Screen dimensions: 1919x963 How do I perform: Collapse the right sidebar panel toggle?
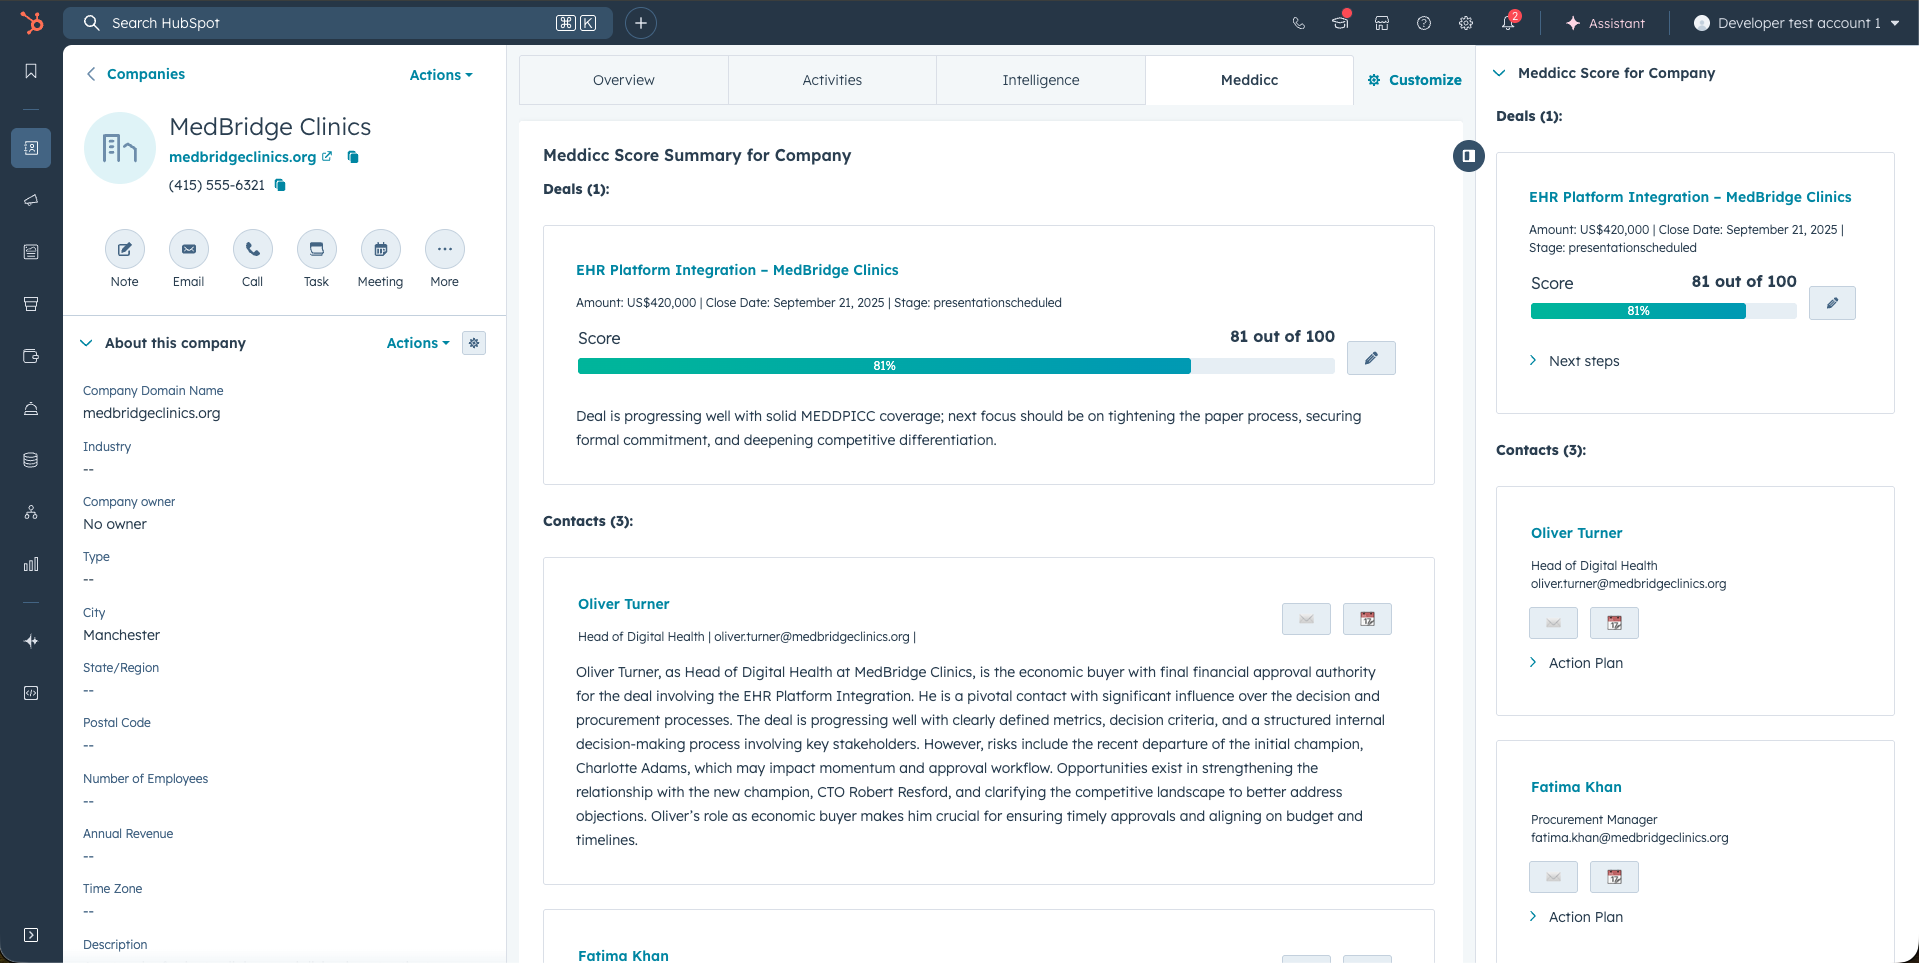[x=1468, y=156]
